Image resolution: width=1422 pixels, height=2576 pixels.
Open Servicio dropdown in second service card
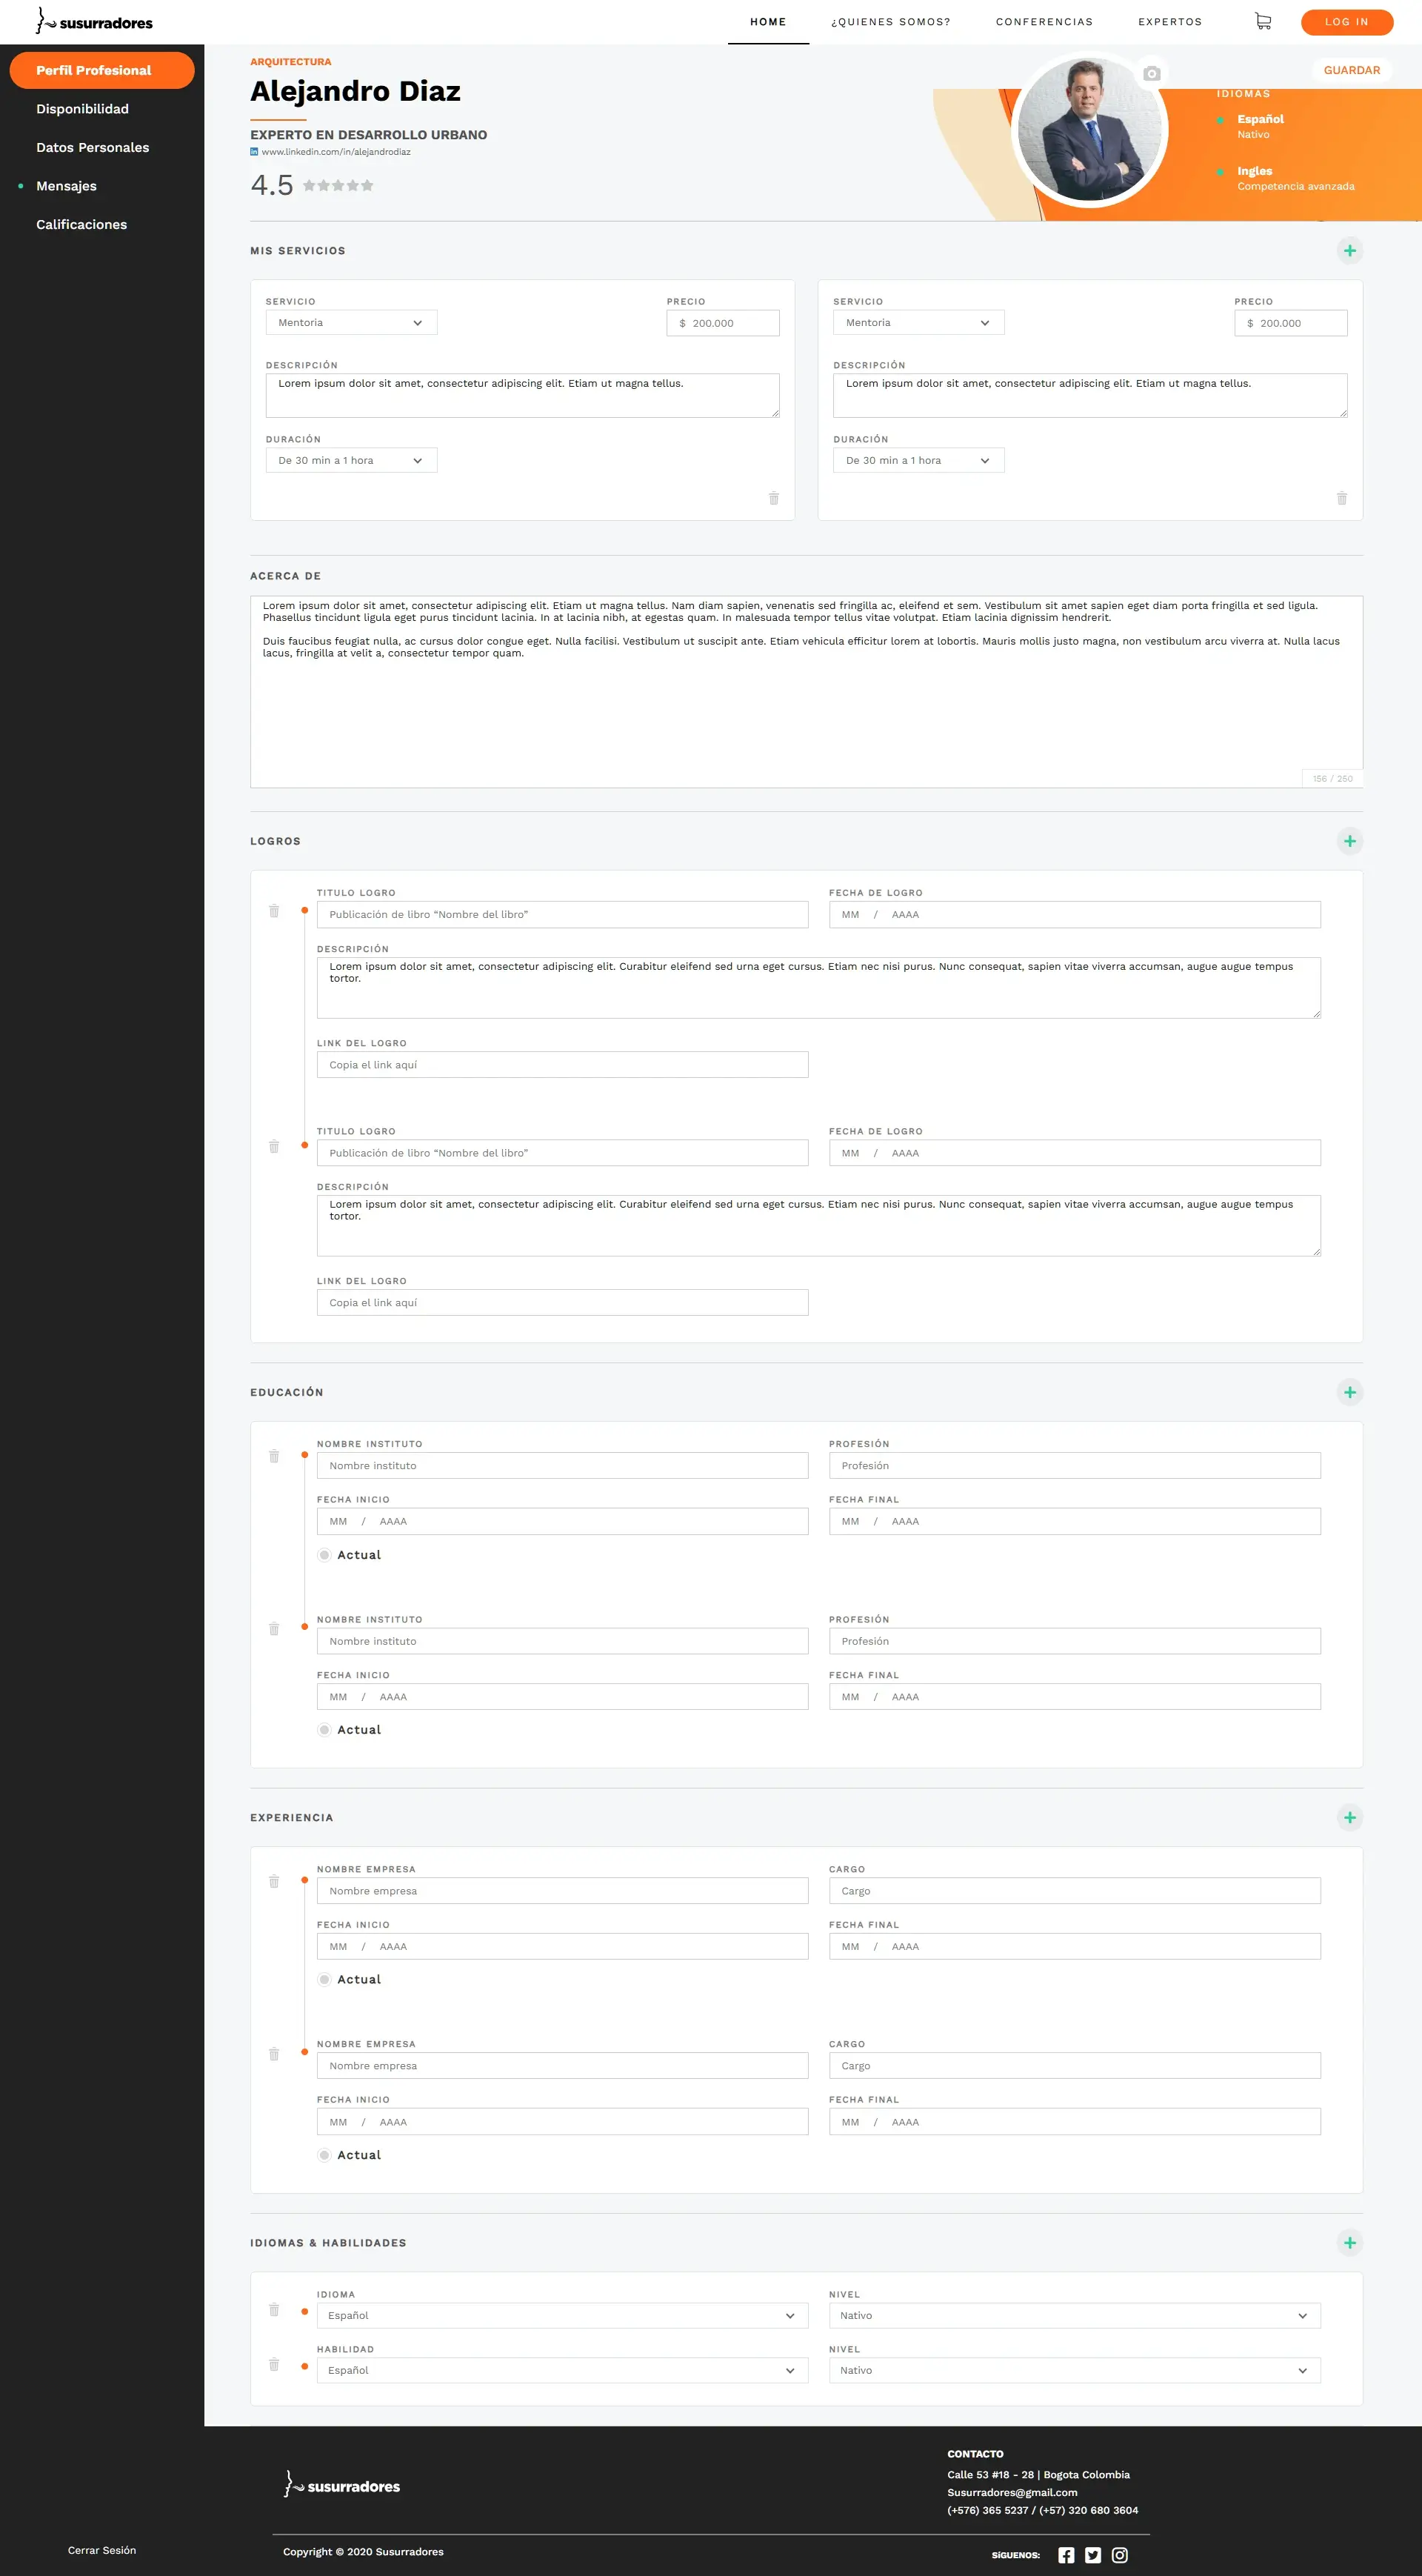[919, 323]
